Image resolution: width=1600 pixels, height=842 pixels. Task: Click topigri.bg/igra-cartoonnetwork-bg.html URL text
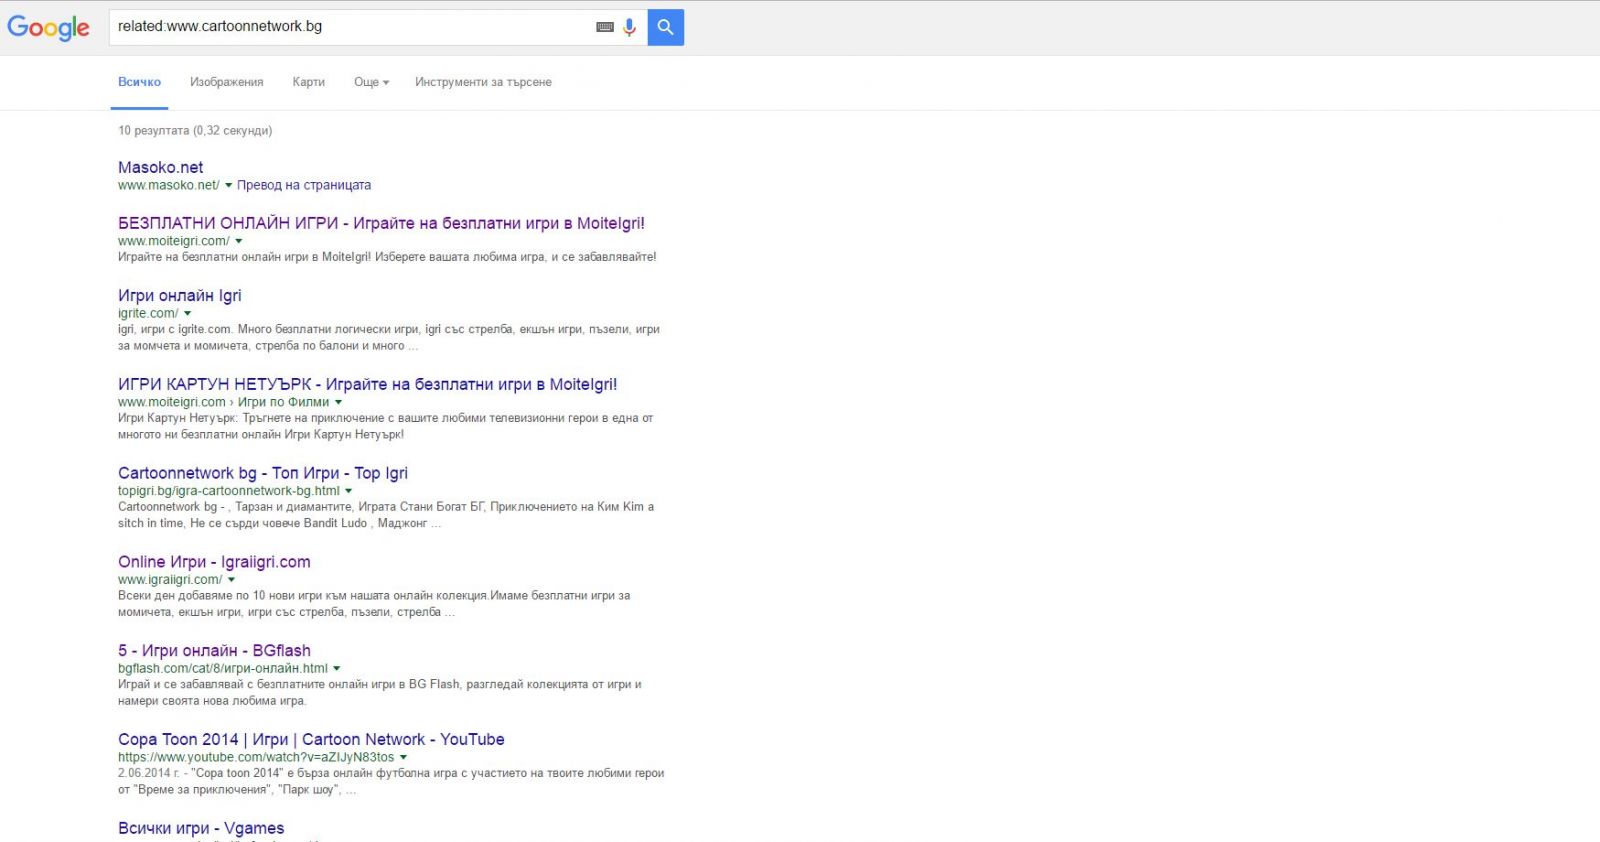(x=229, y=491)
